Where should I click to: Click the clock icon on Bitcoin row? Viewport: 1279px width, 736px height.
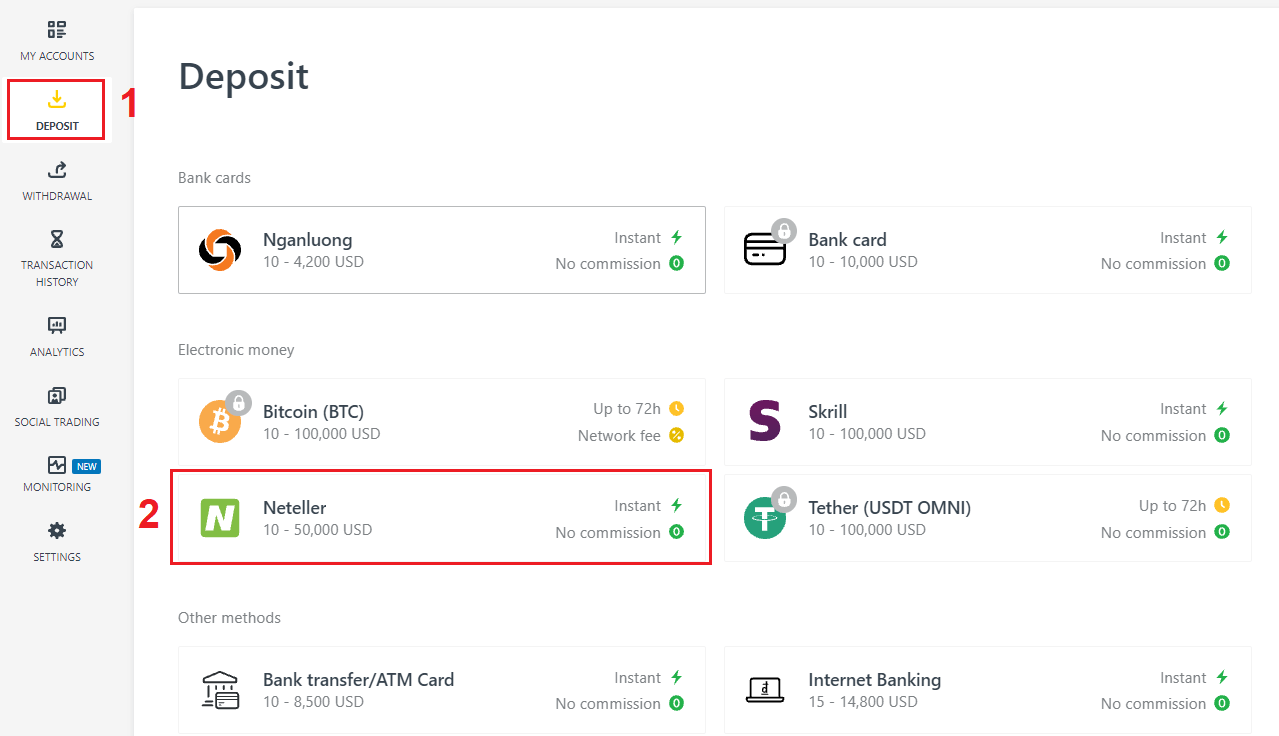coord(677,408)
